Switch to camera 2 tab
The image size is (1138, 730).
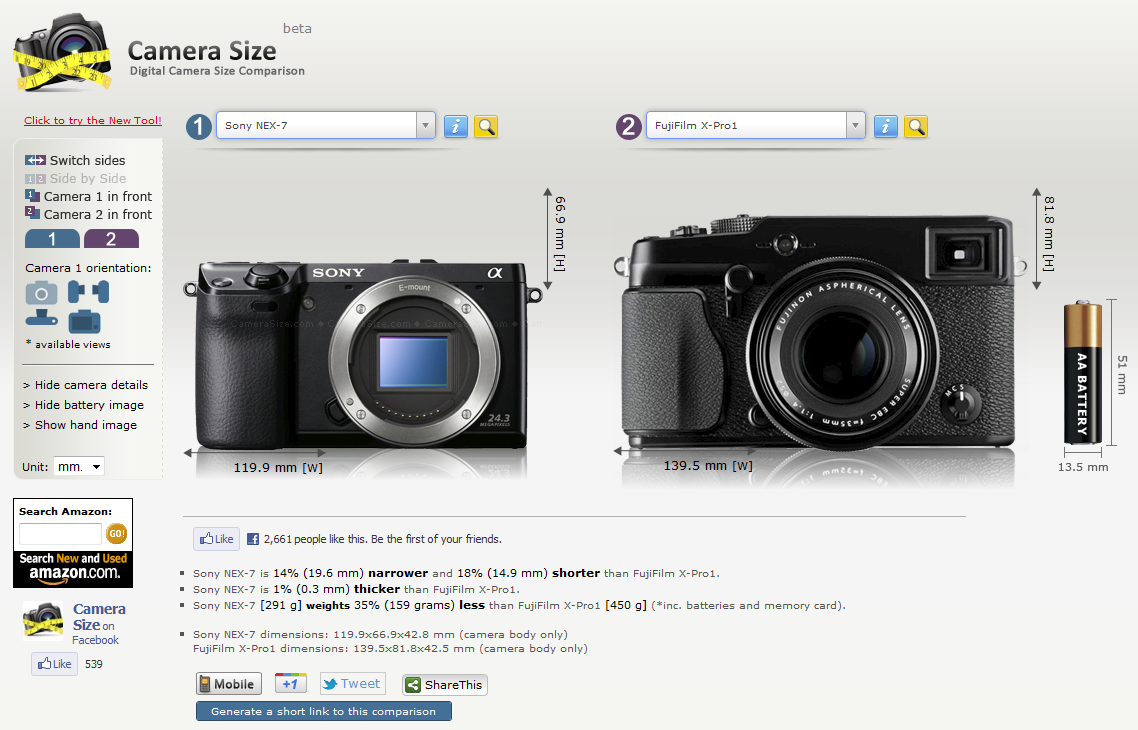111,239
